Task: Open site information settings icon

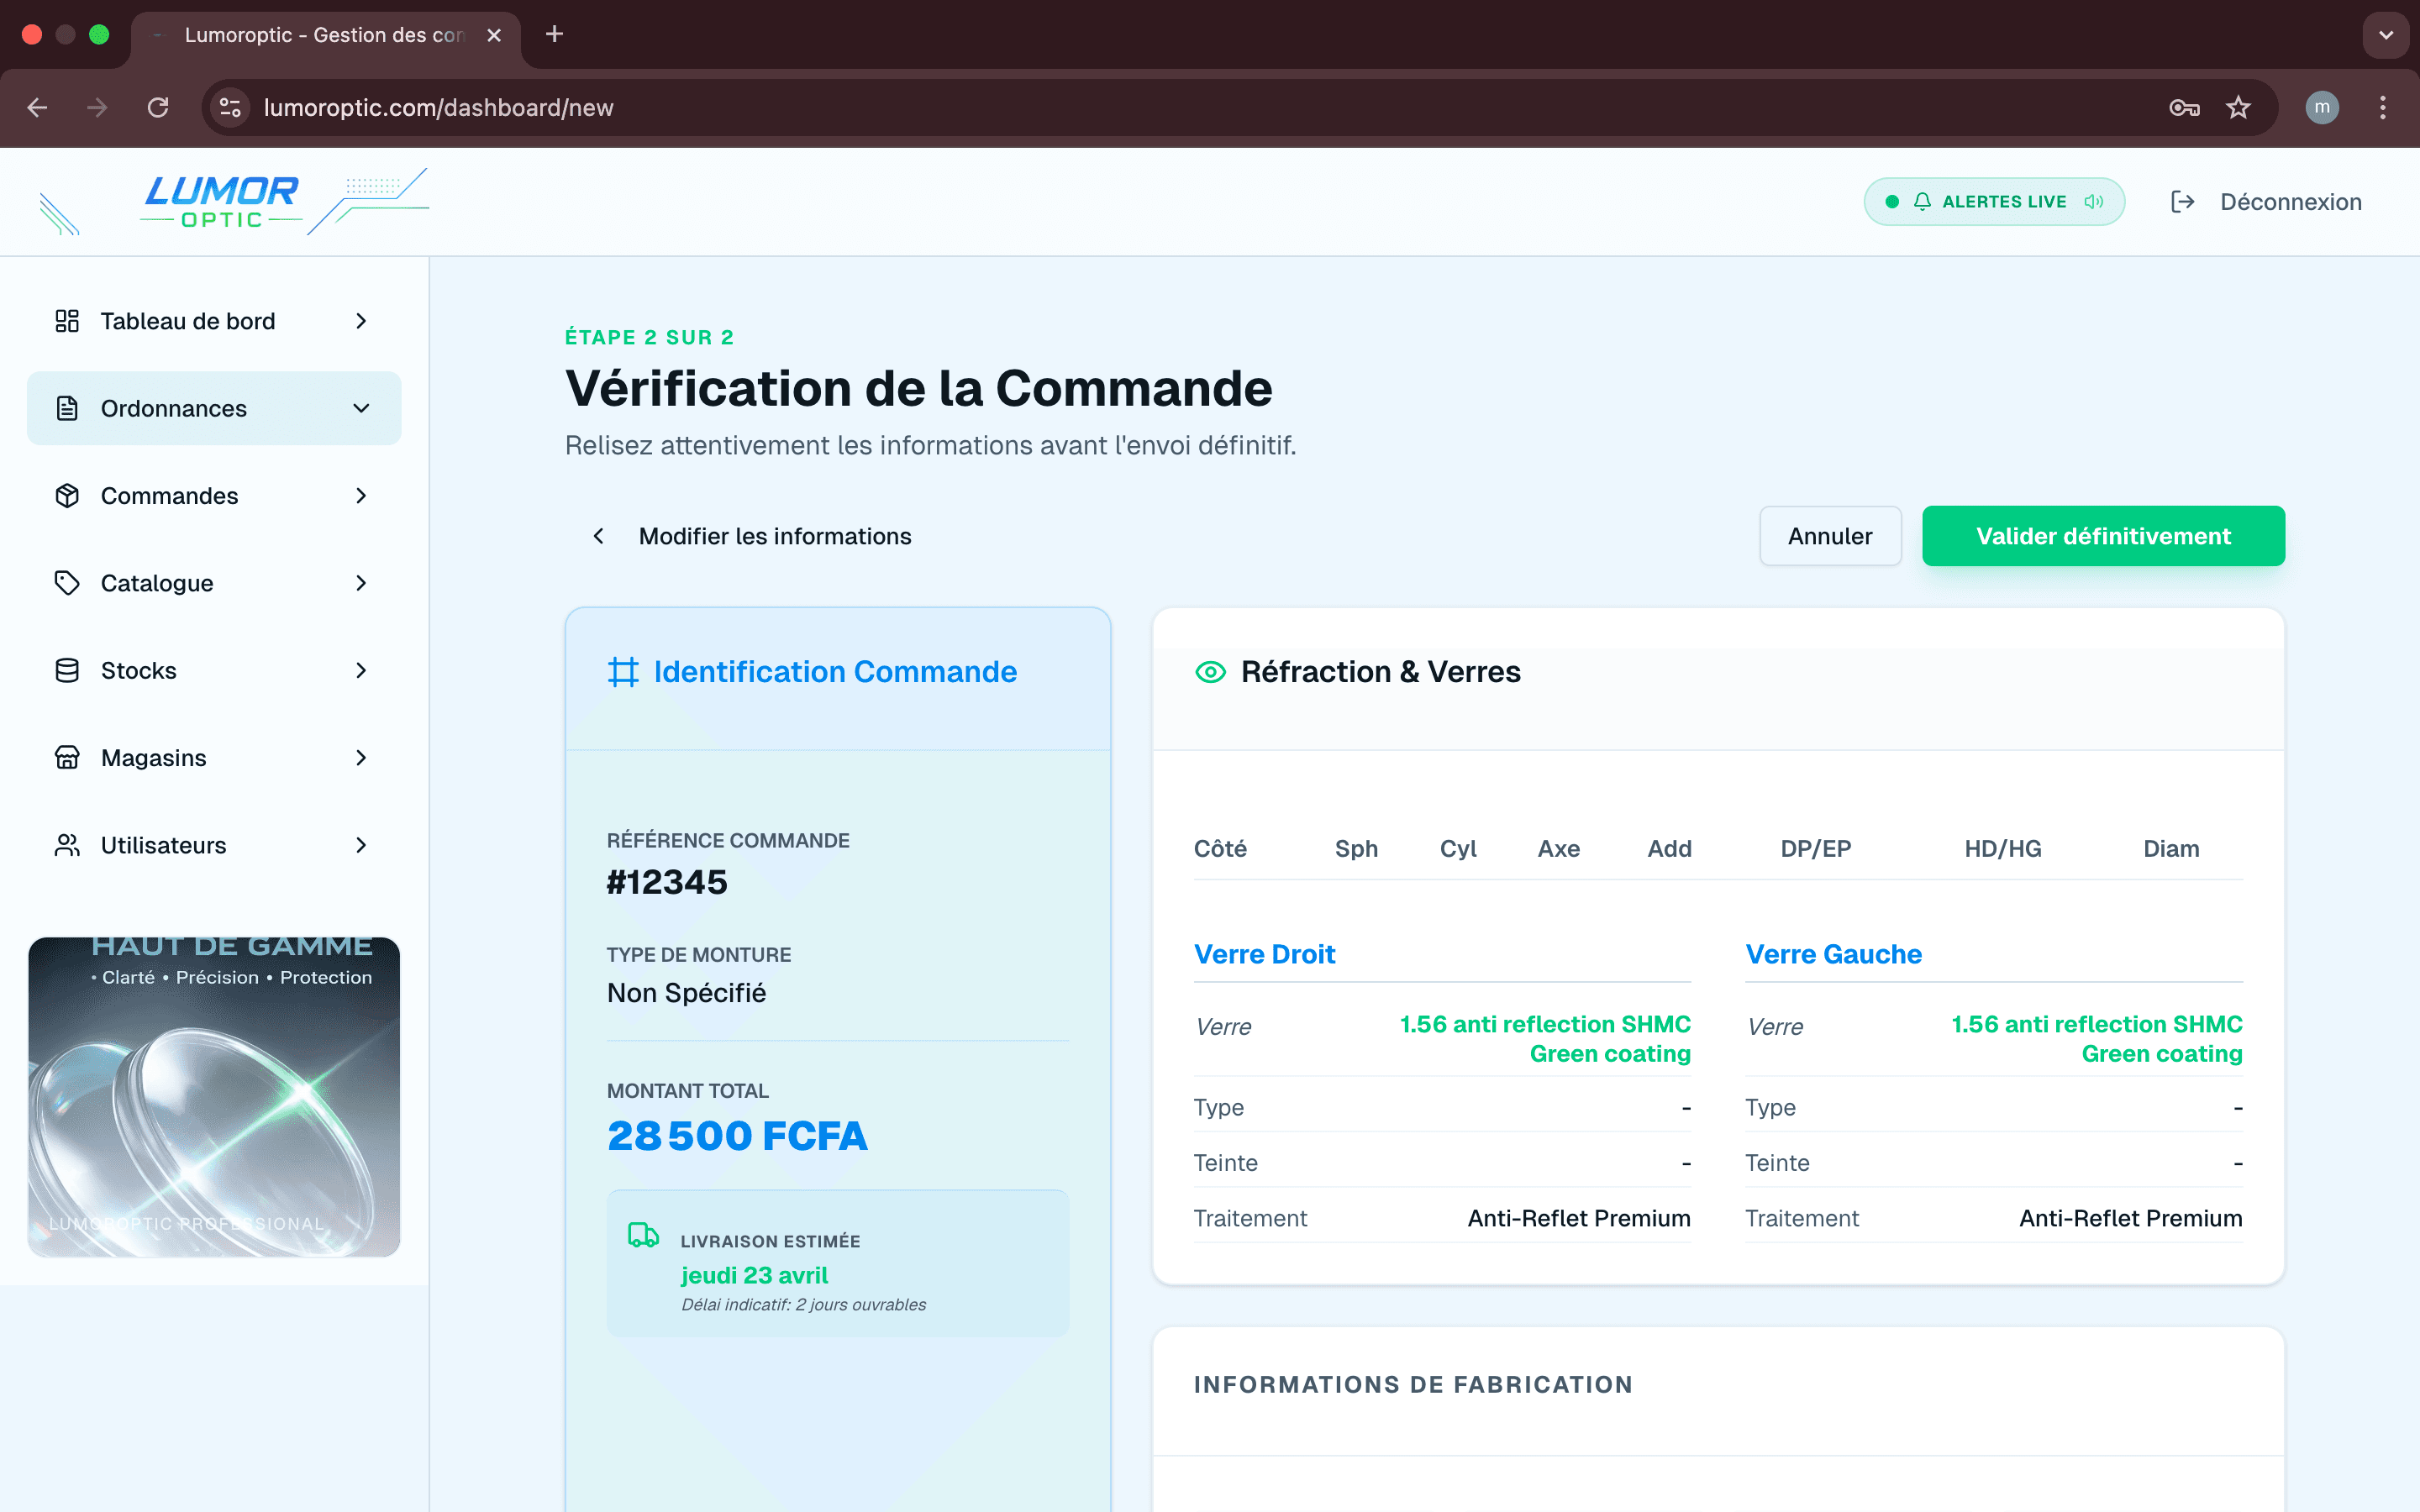Action: tap(230, 108)
